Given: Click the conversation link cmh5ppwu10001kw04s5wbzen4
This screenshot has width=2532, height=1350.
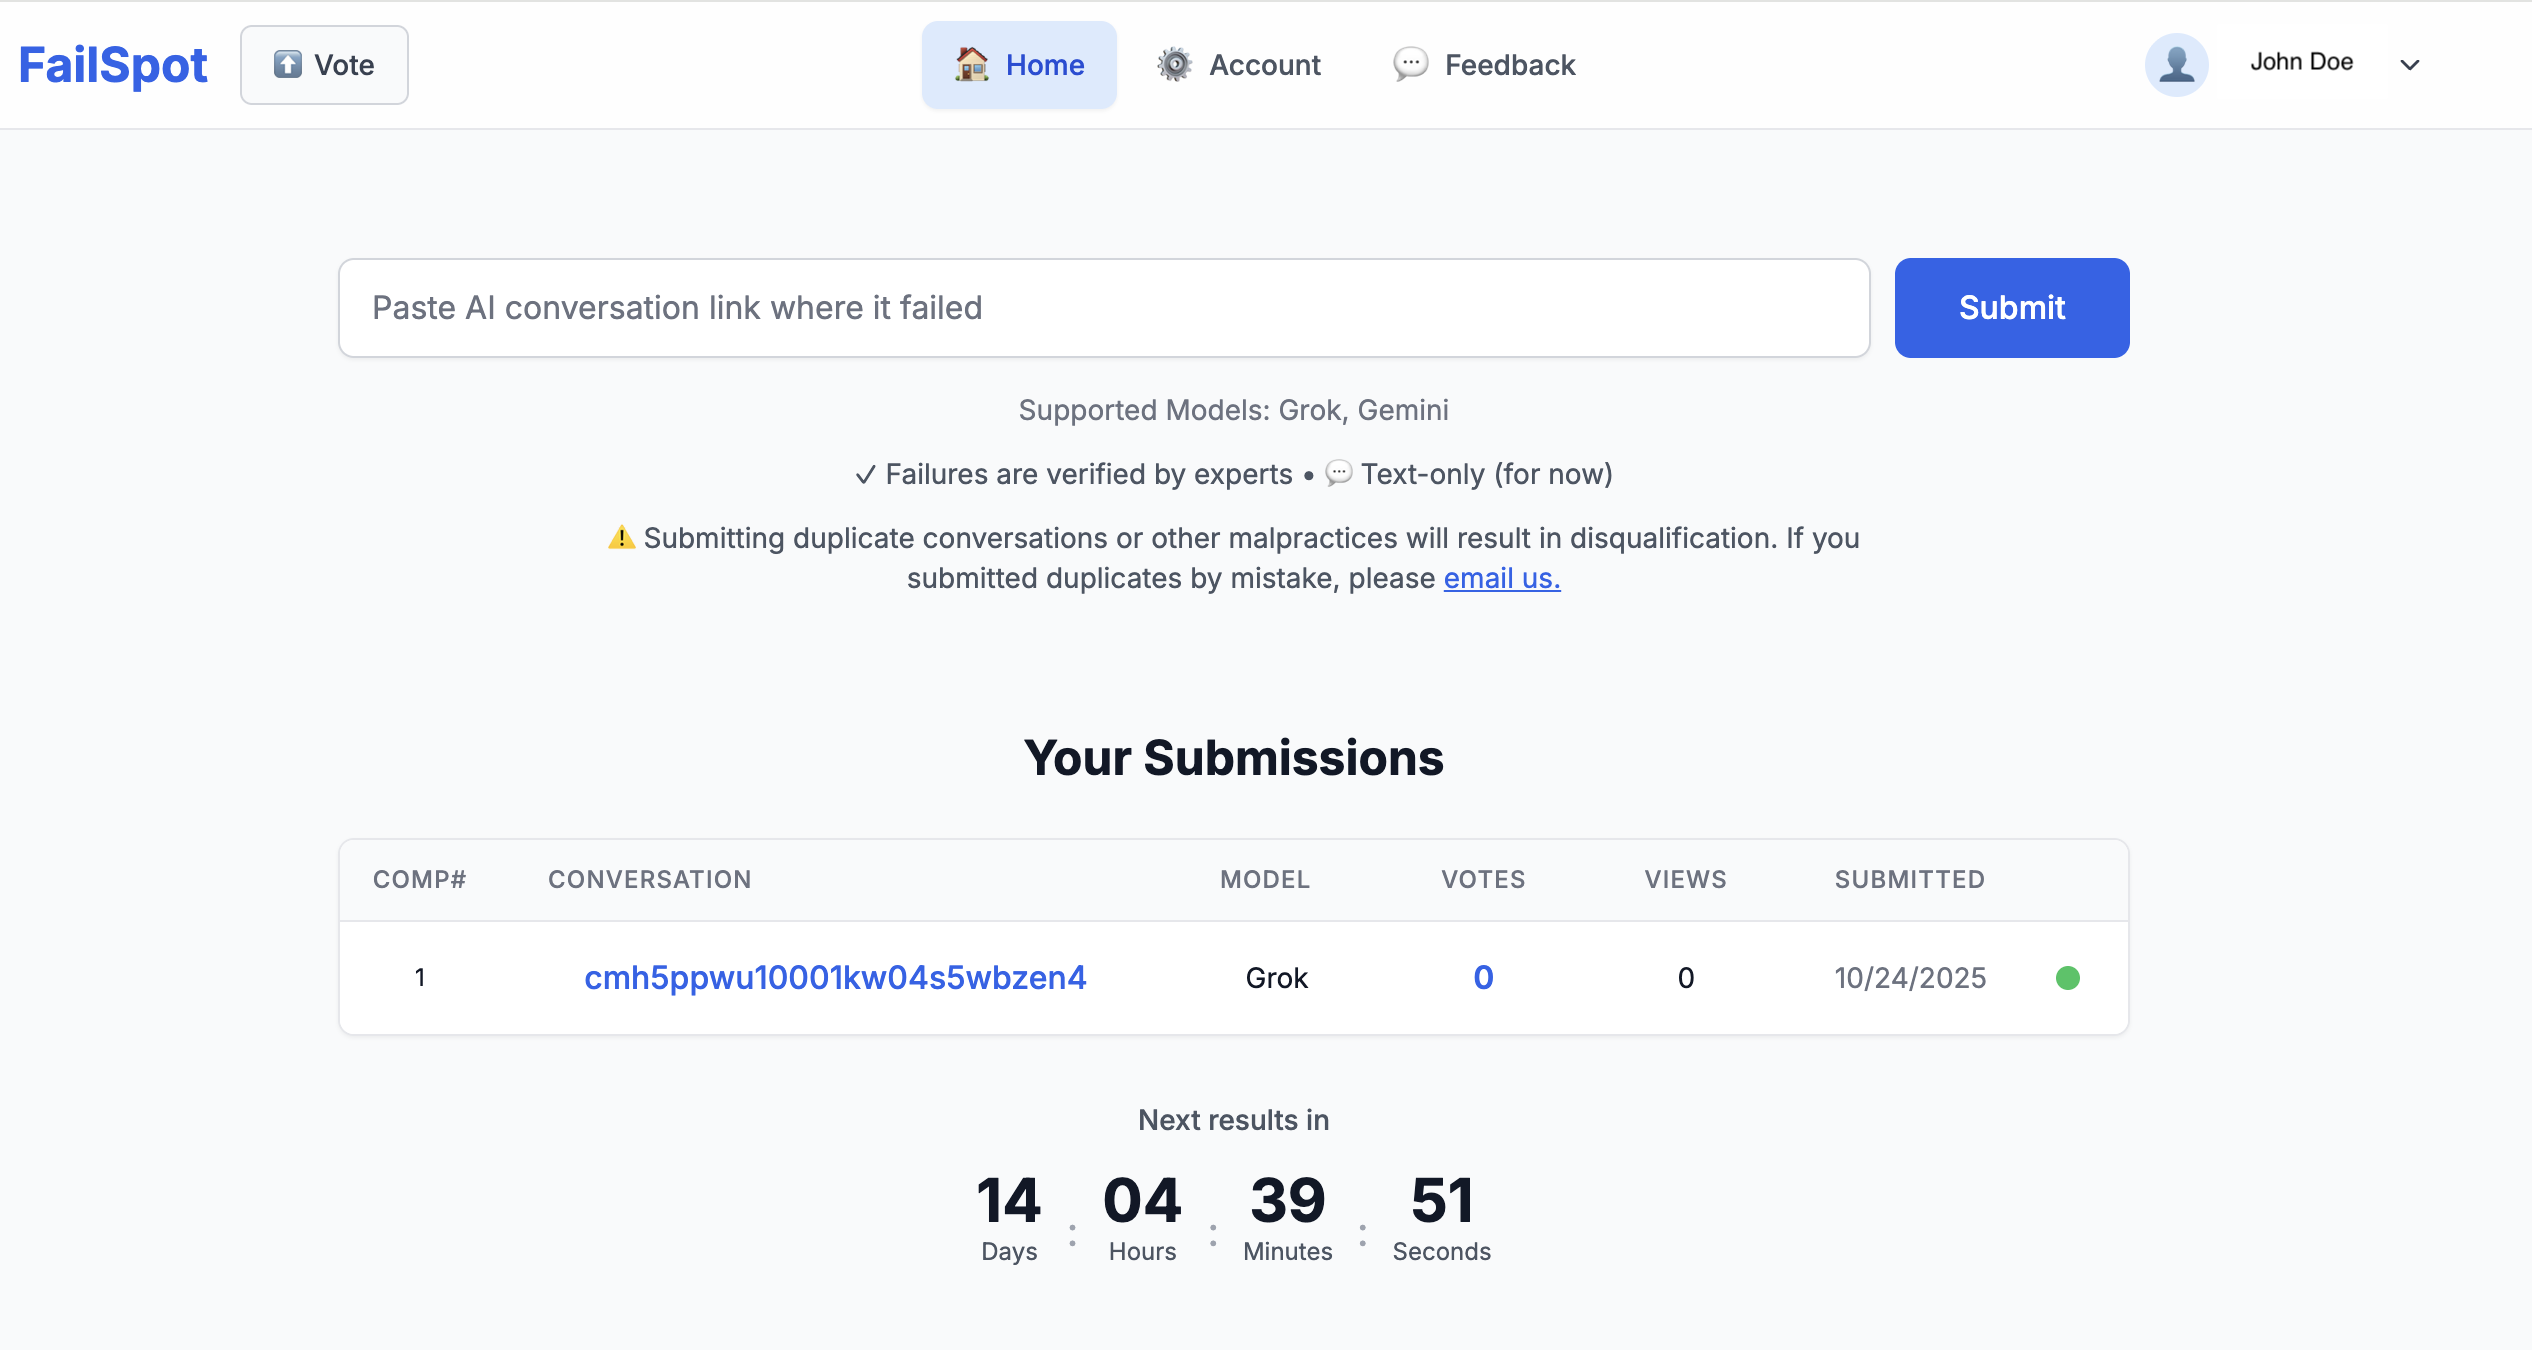Looking at the screenshot, I should point(835,978).
